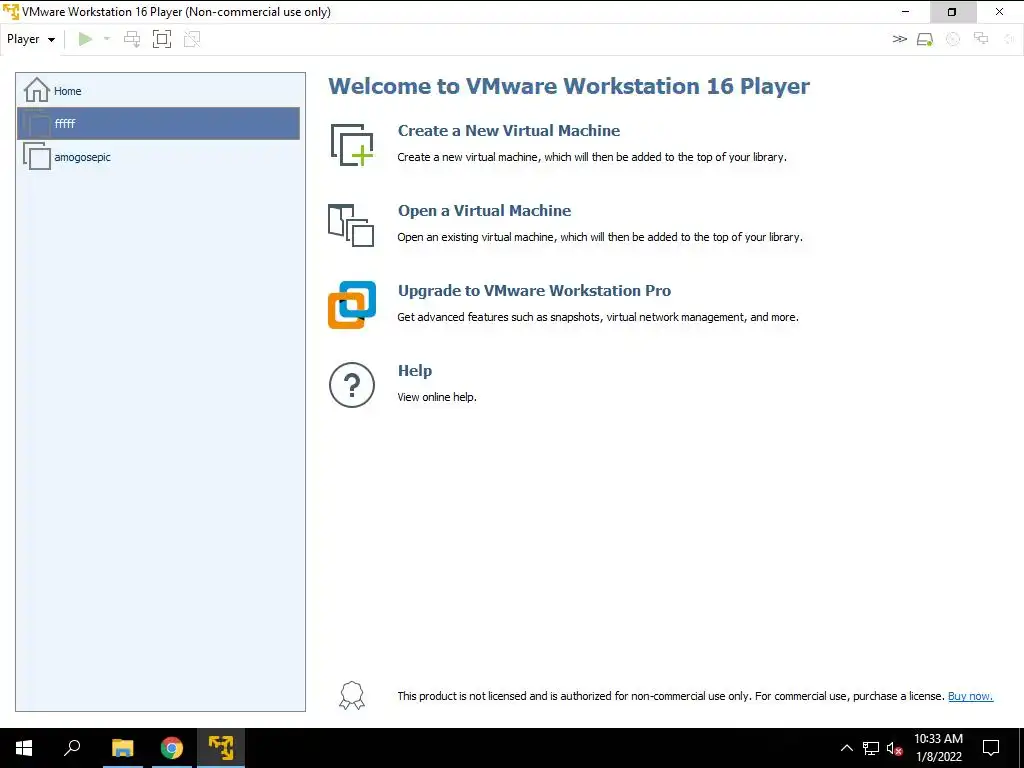Open the Player dropdown menu
This screenshot has height=768, width=1024.
[31, 39]
